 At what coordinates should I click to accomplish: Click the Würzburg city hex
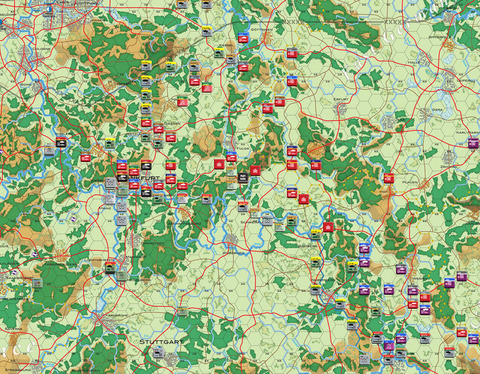coord(231,239)
